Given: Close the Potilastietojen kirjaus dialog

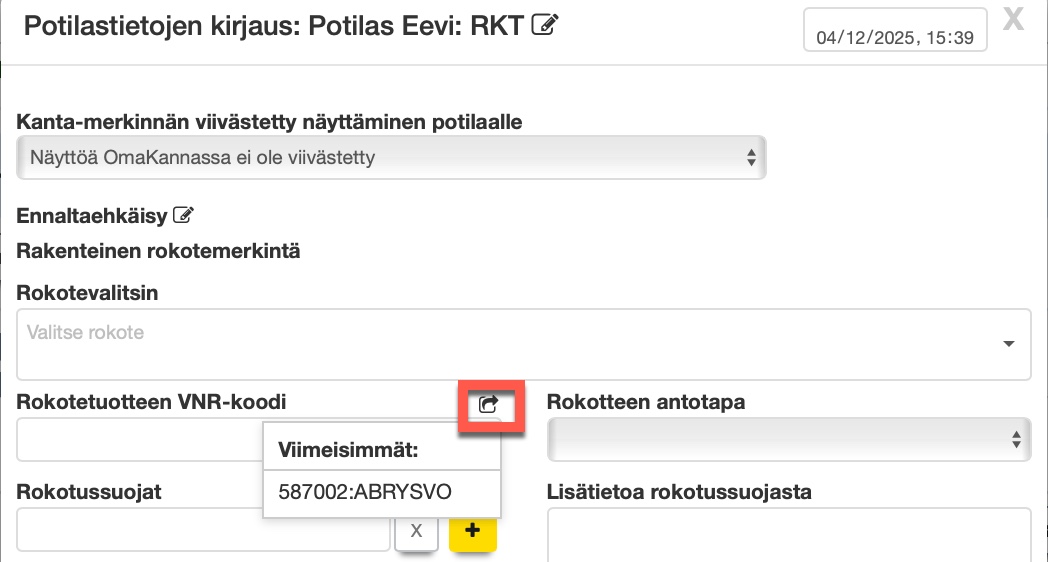Looking at the screenshot, I should [x=1013, y=21].
